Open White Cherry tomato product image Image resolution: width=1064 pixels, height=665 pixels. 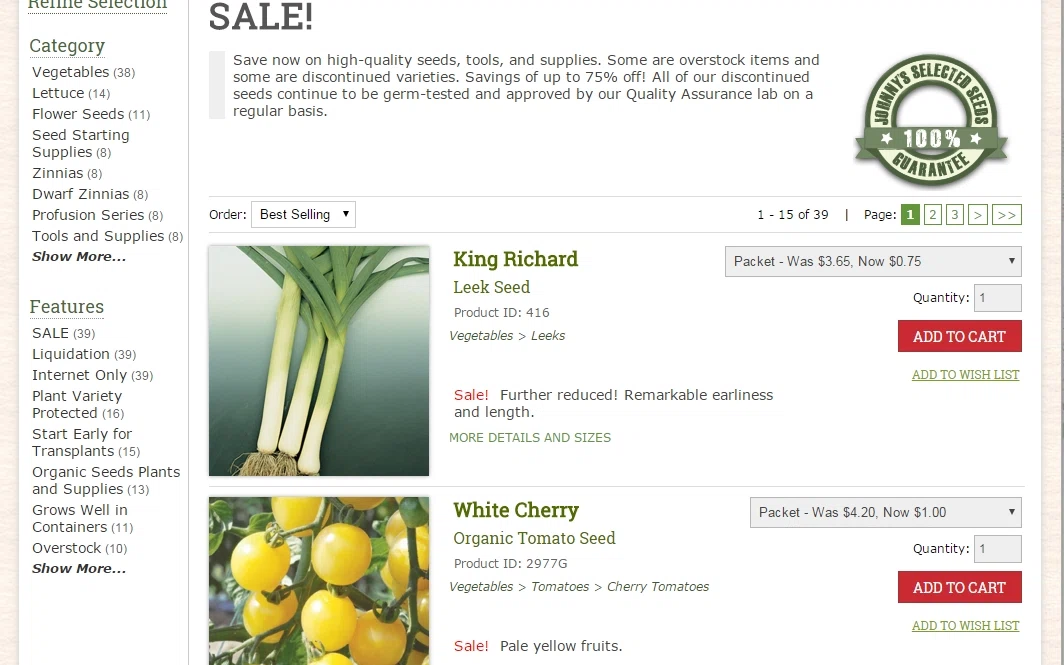coord(319,581)
